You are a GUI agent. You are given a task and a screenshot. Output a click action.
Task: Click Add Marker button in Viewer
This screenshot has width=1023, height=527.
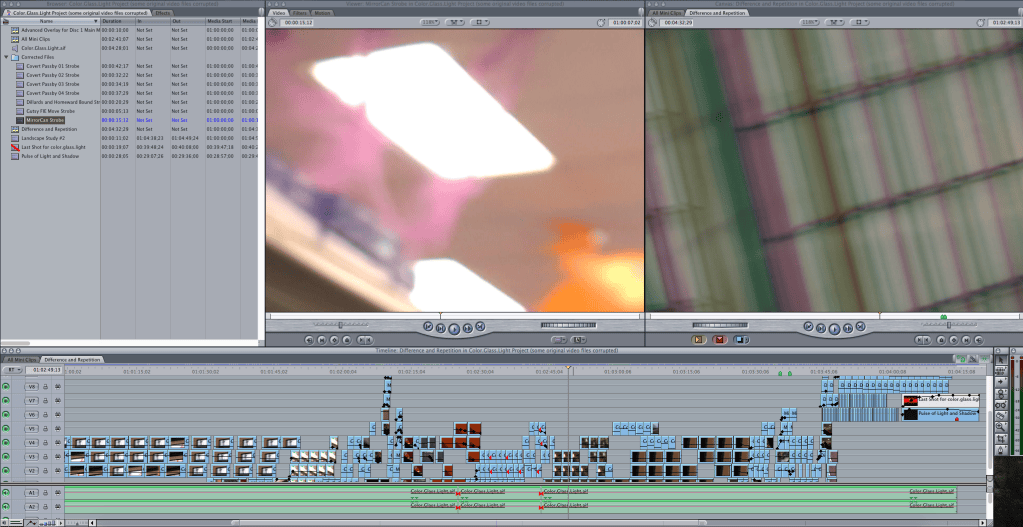pyautogui.click(x=347, y=339)
